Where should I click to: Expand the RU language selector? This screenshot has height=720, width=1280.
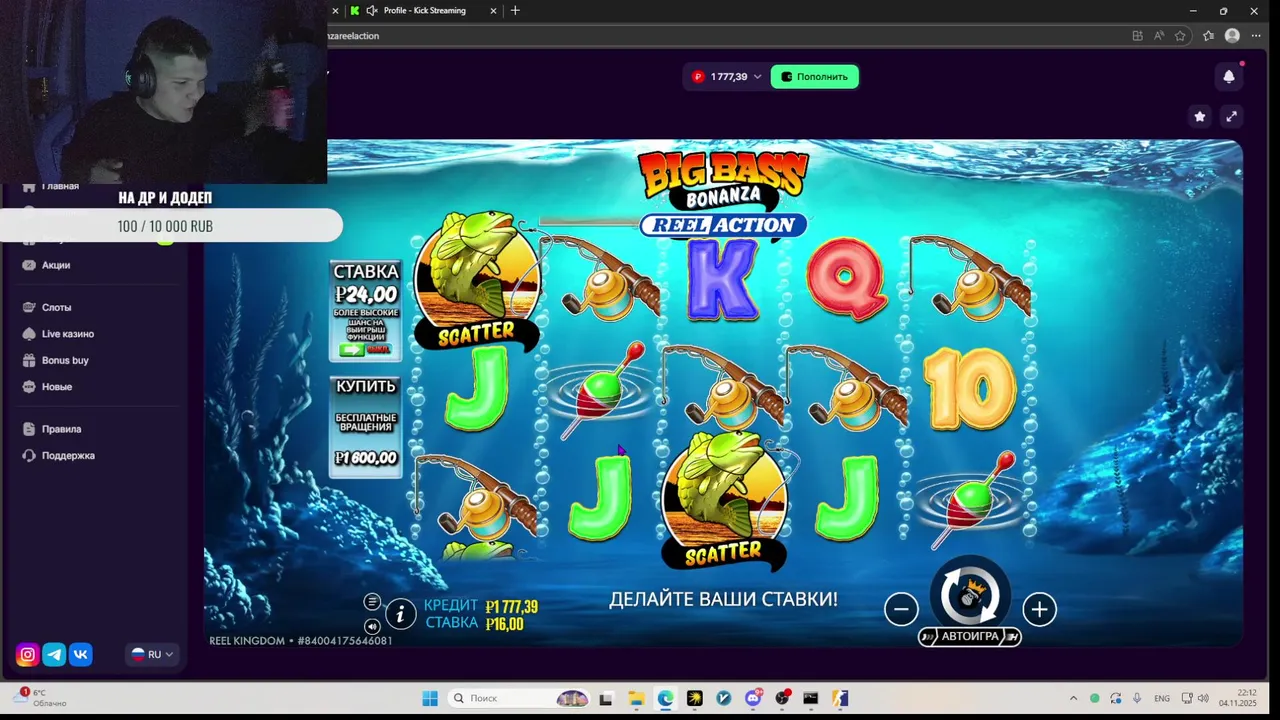click(x=152, y=654)
